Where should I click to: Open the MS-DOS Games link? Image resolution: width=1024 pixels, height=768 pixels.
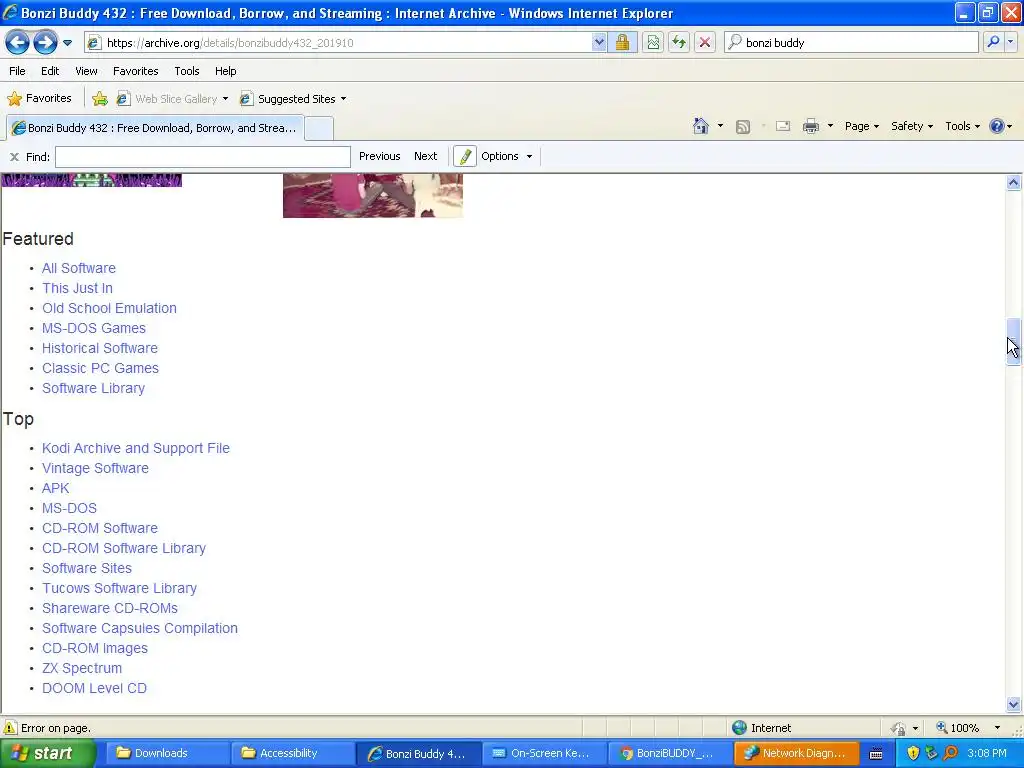click(93, 328)
